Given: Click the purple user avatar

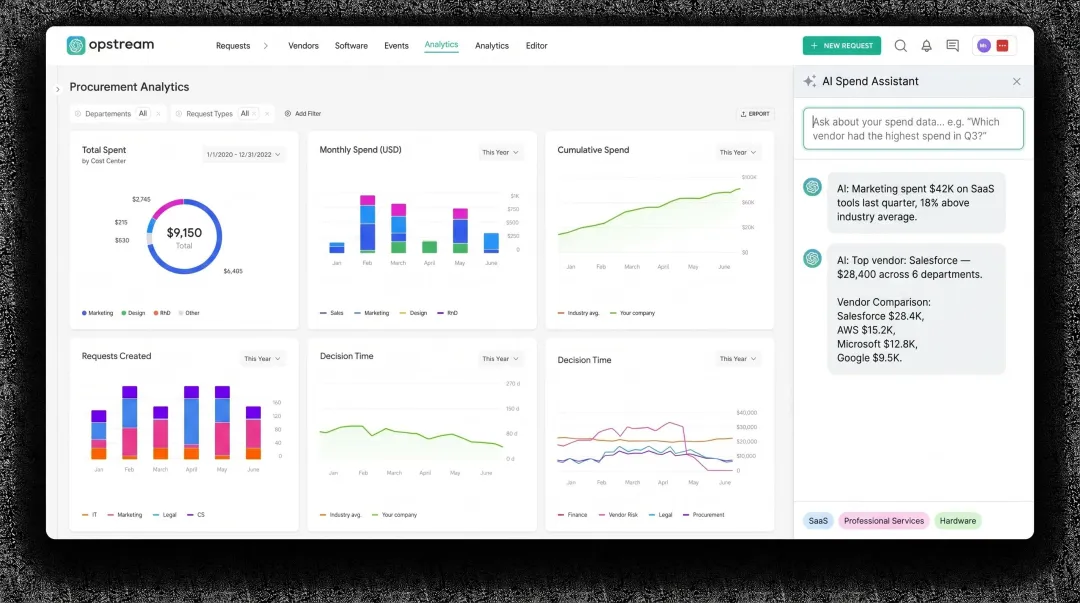Looking at the screenshot, I should (x=984, y=45).
